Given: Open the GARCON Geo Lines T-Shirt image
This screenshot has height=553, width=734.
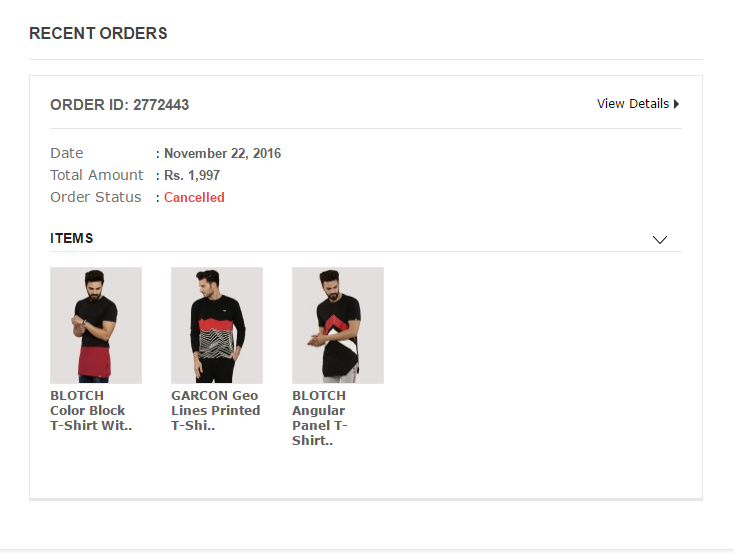Looking at the screenshot, I should pyautogui.click(x=217, y=325).
